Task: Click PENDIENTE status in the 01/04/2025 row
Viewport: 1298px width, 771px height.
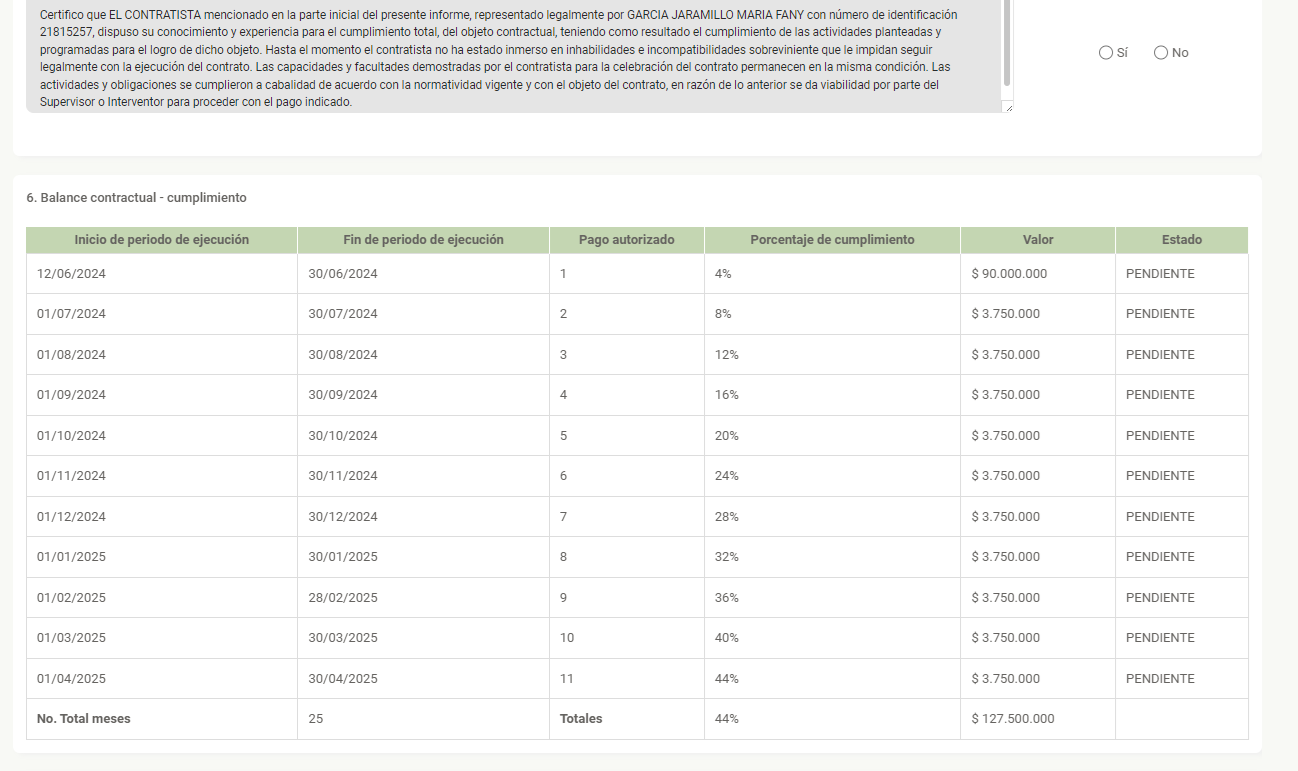Action: (x=1182, y=679)
